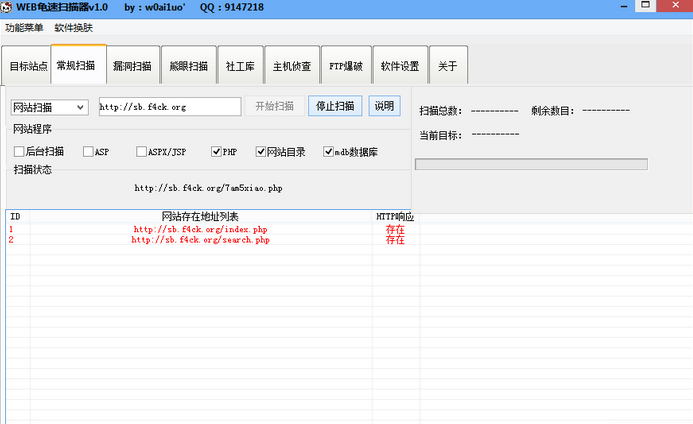
Task: Check the ASP checkbox
Action: click(x=88, y=152)
